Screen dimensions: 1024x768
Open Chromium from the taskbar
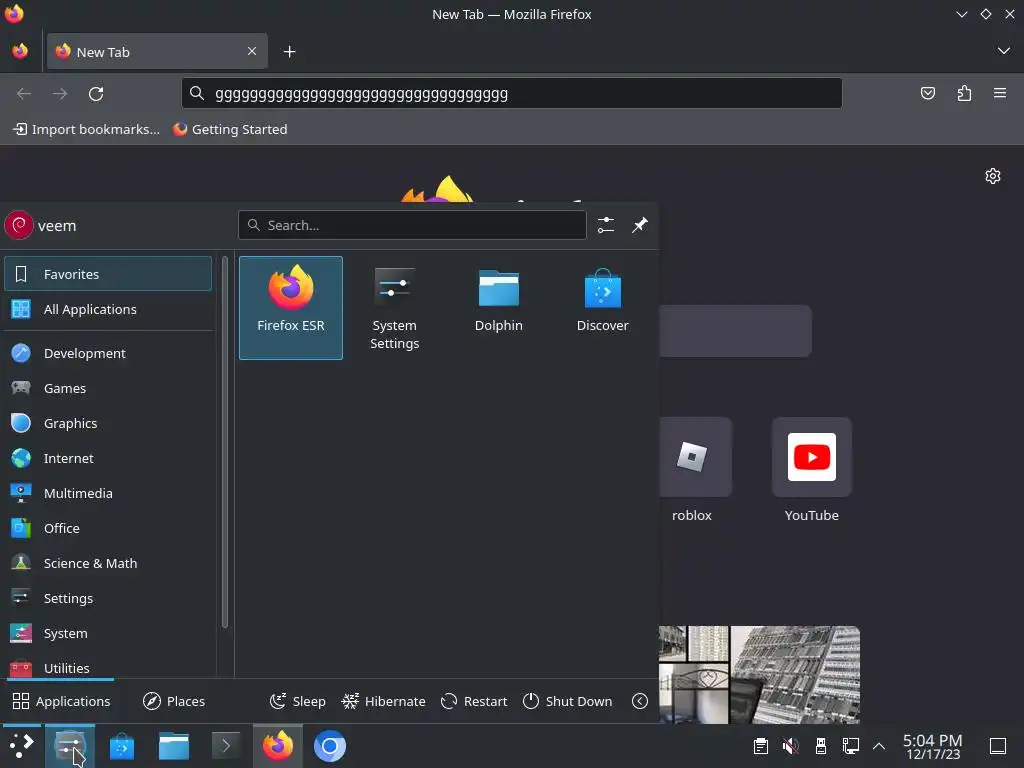click(330, 746)
